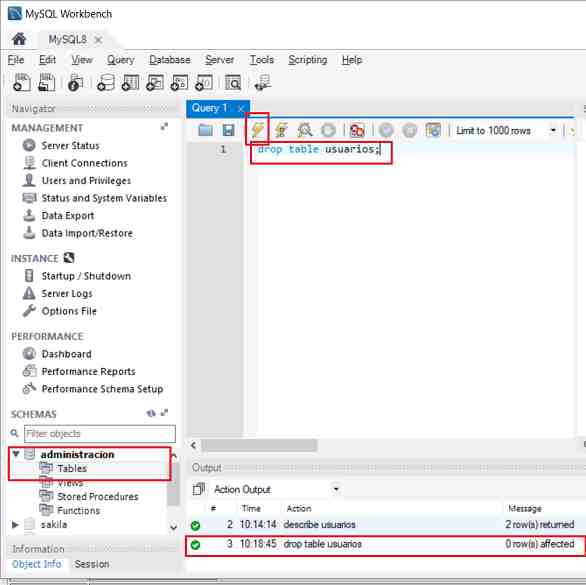Open script file in query editor
Viewport: 586px width, 585px height.
tap(205, 130)
